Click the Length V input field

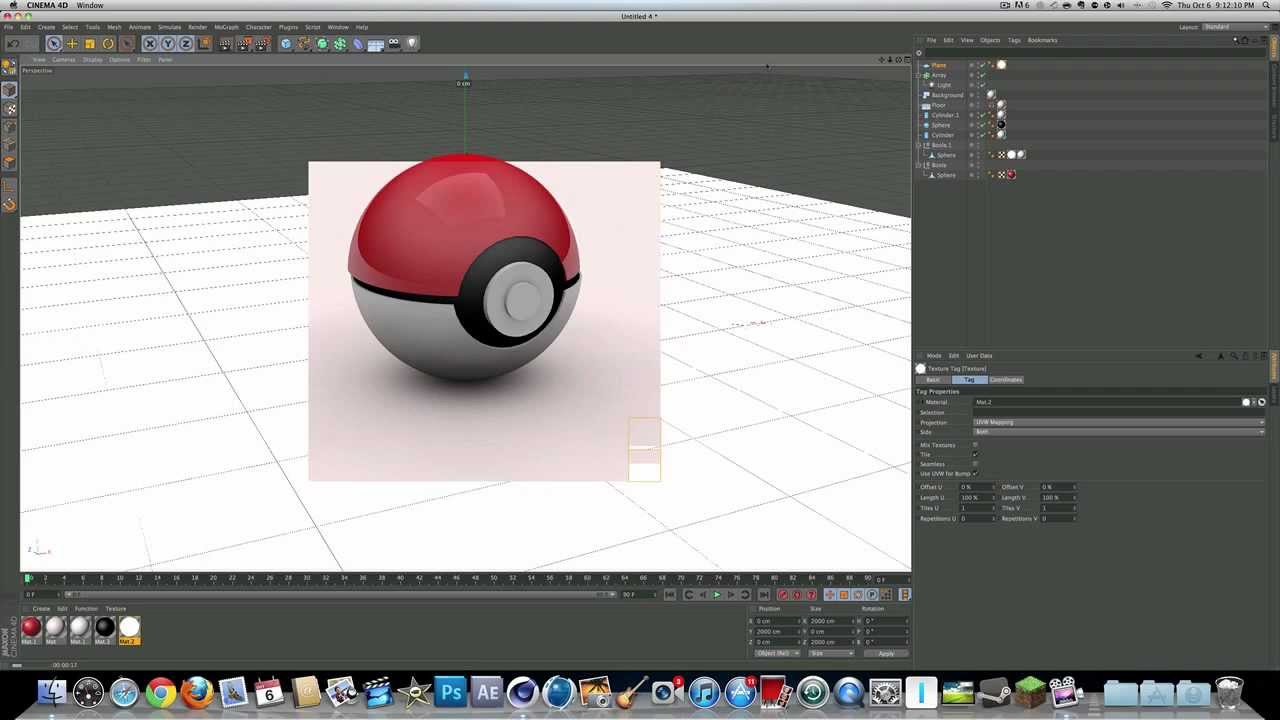[1057, 497]
